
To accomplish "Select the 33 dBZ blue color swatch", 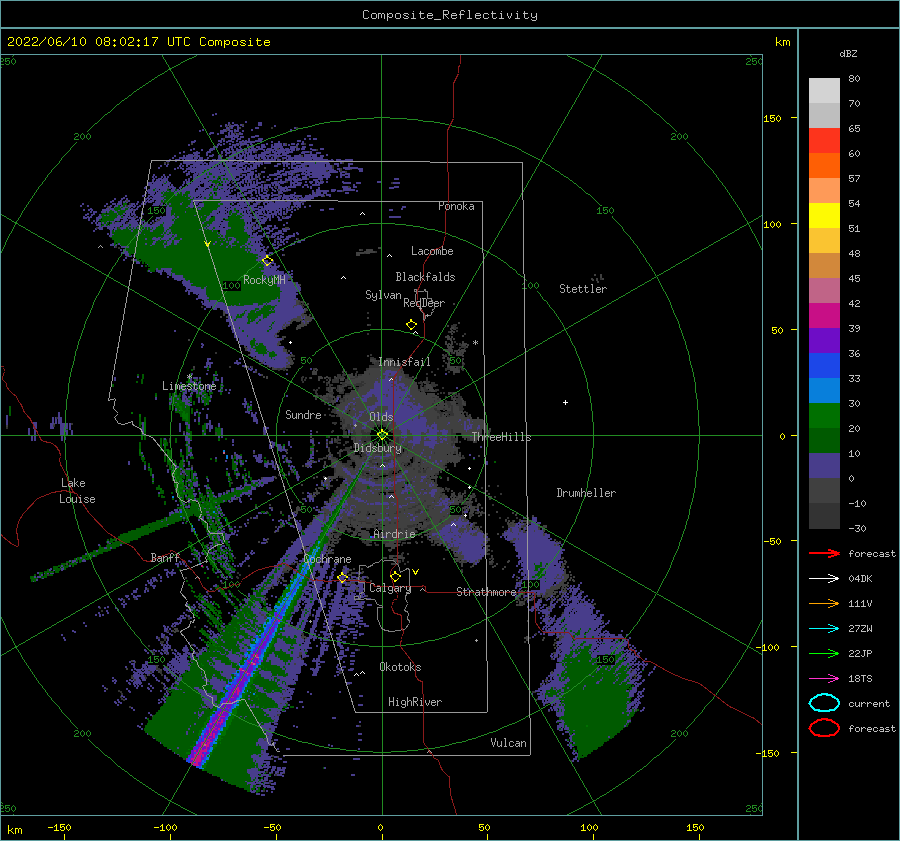I will coord(824,365).
